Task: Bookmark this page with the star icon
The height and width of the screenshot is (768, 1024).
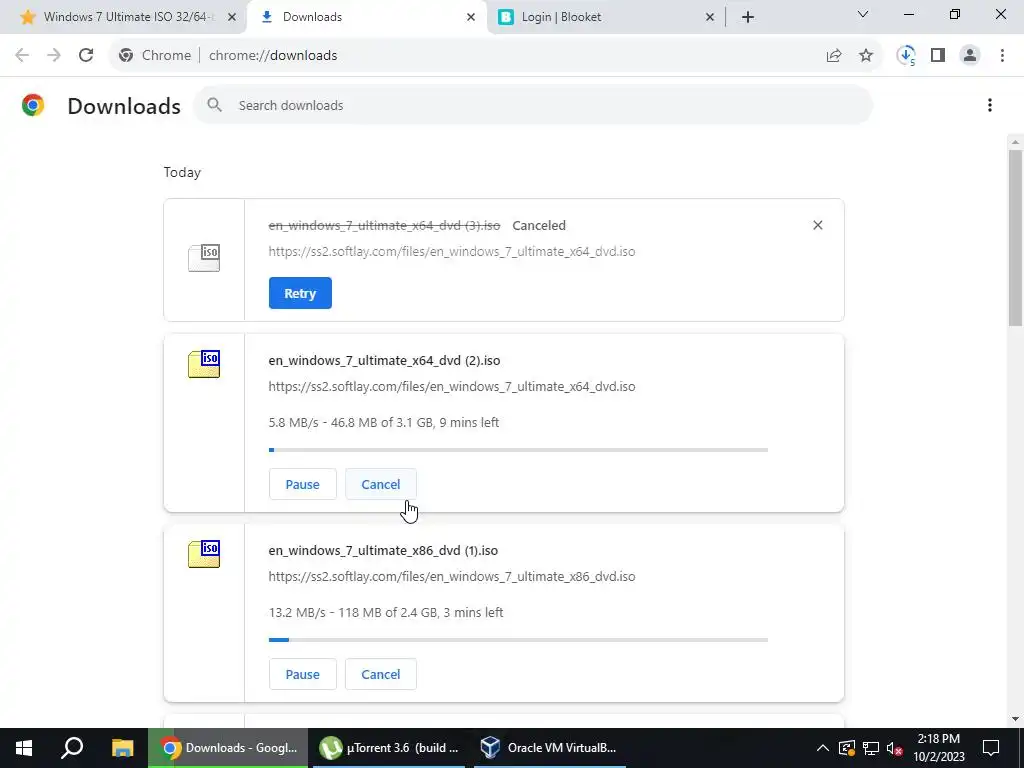Action: tap(866, 56)
